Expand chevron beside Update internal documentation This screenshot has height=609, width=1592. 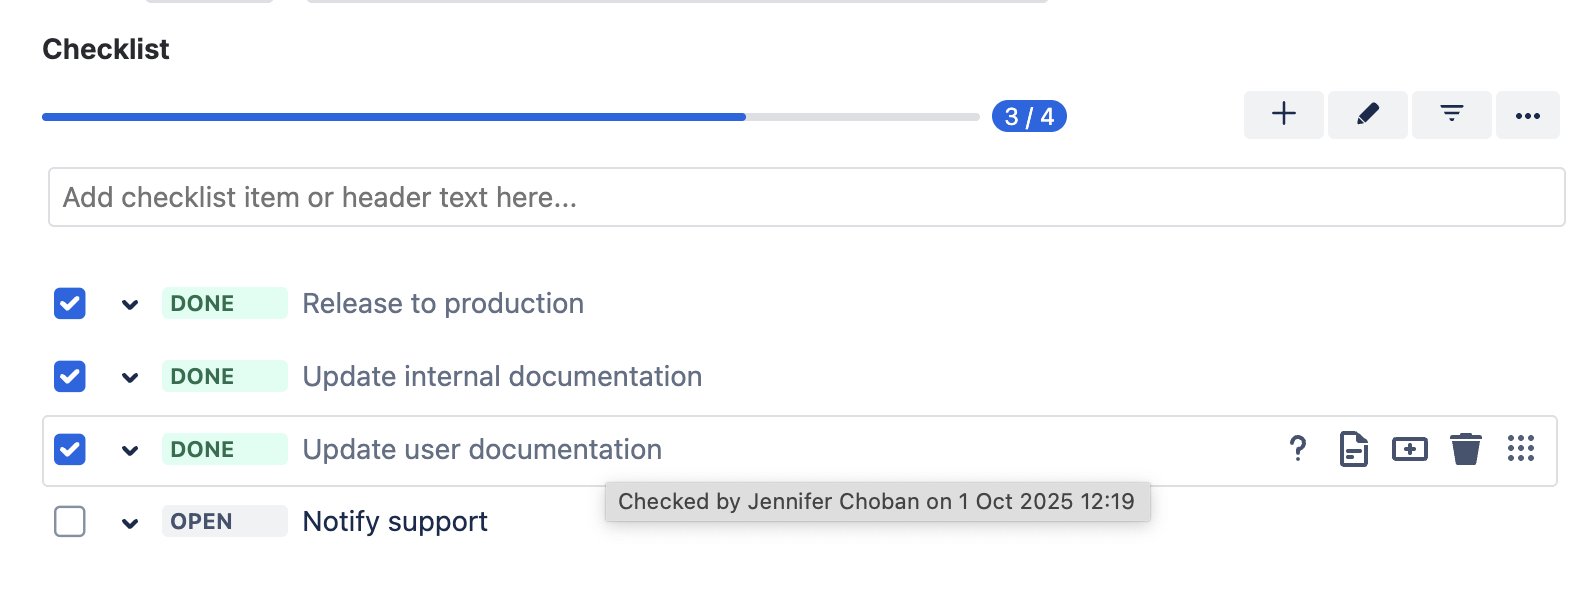(130, 377)
